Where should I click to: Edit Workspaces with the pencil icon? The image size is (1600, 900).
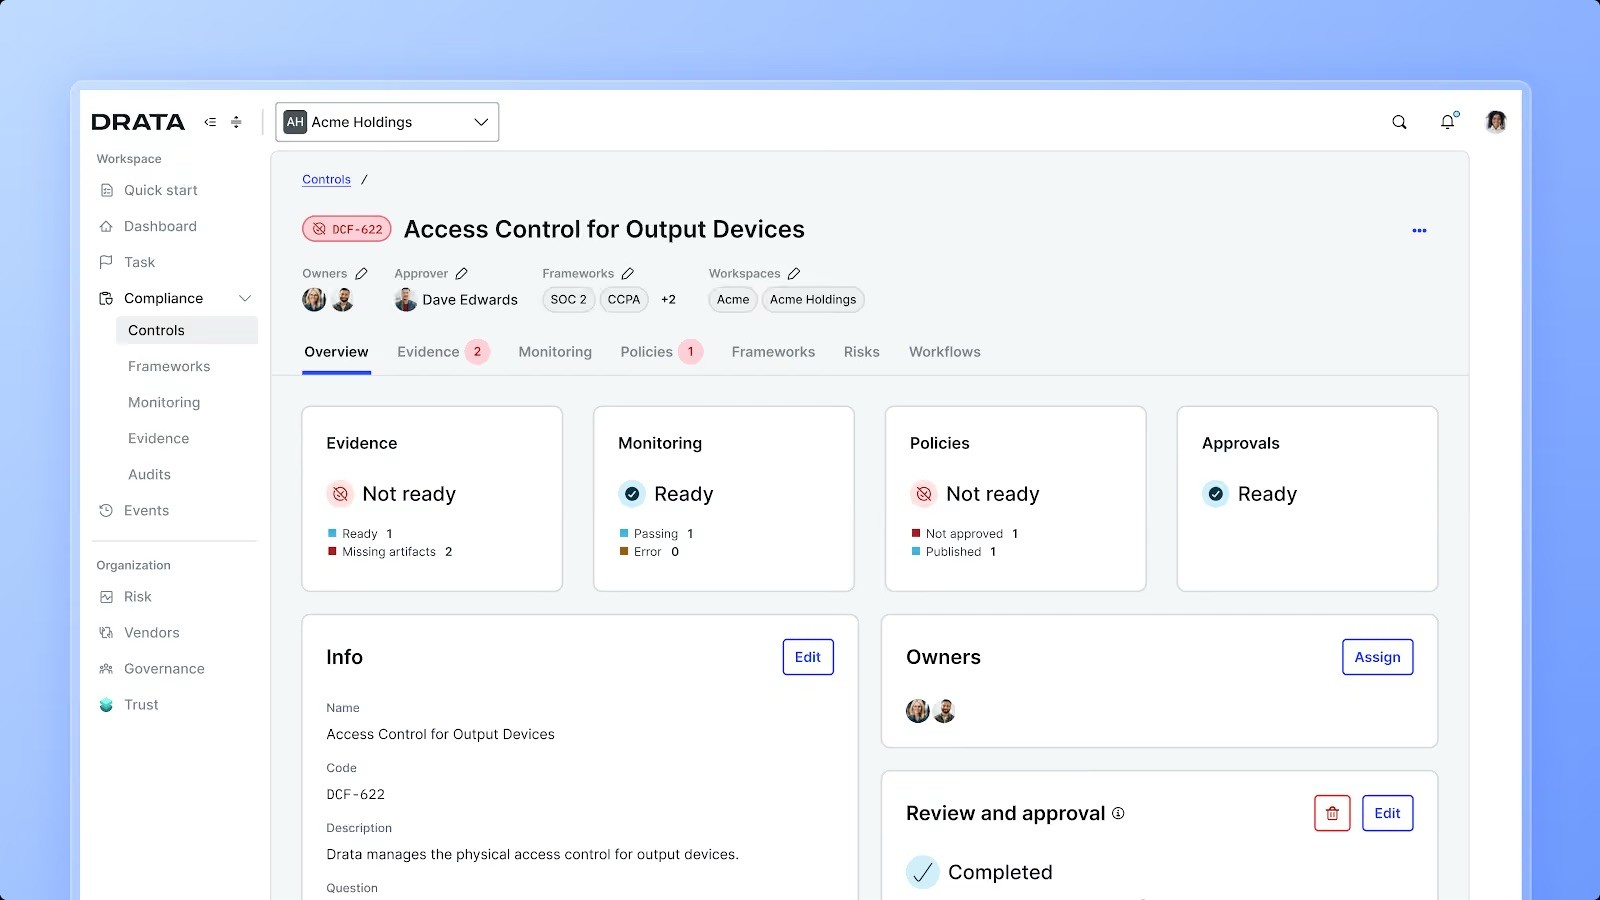pos(794,274)
